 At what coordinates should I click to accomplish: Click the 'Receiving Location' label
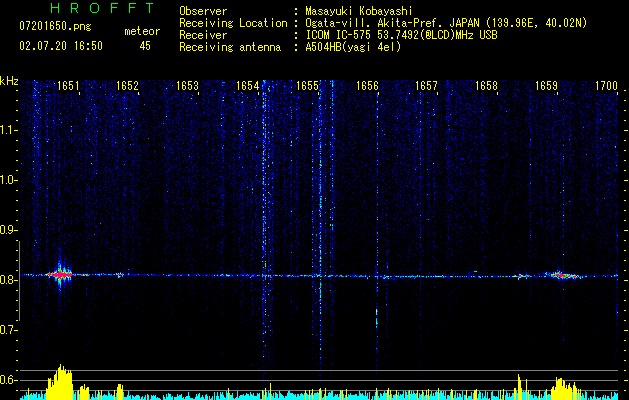233,23
